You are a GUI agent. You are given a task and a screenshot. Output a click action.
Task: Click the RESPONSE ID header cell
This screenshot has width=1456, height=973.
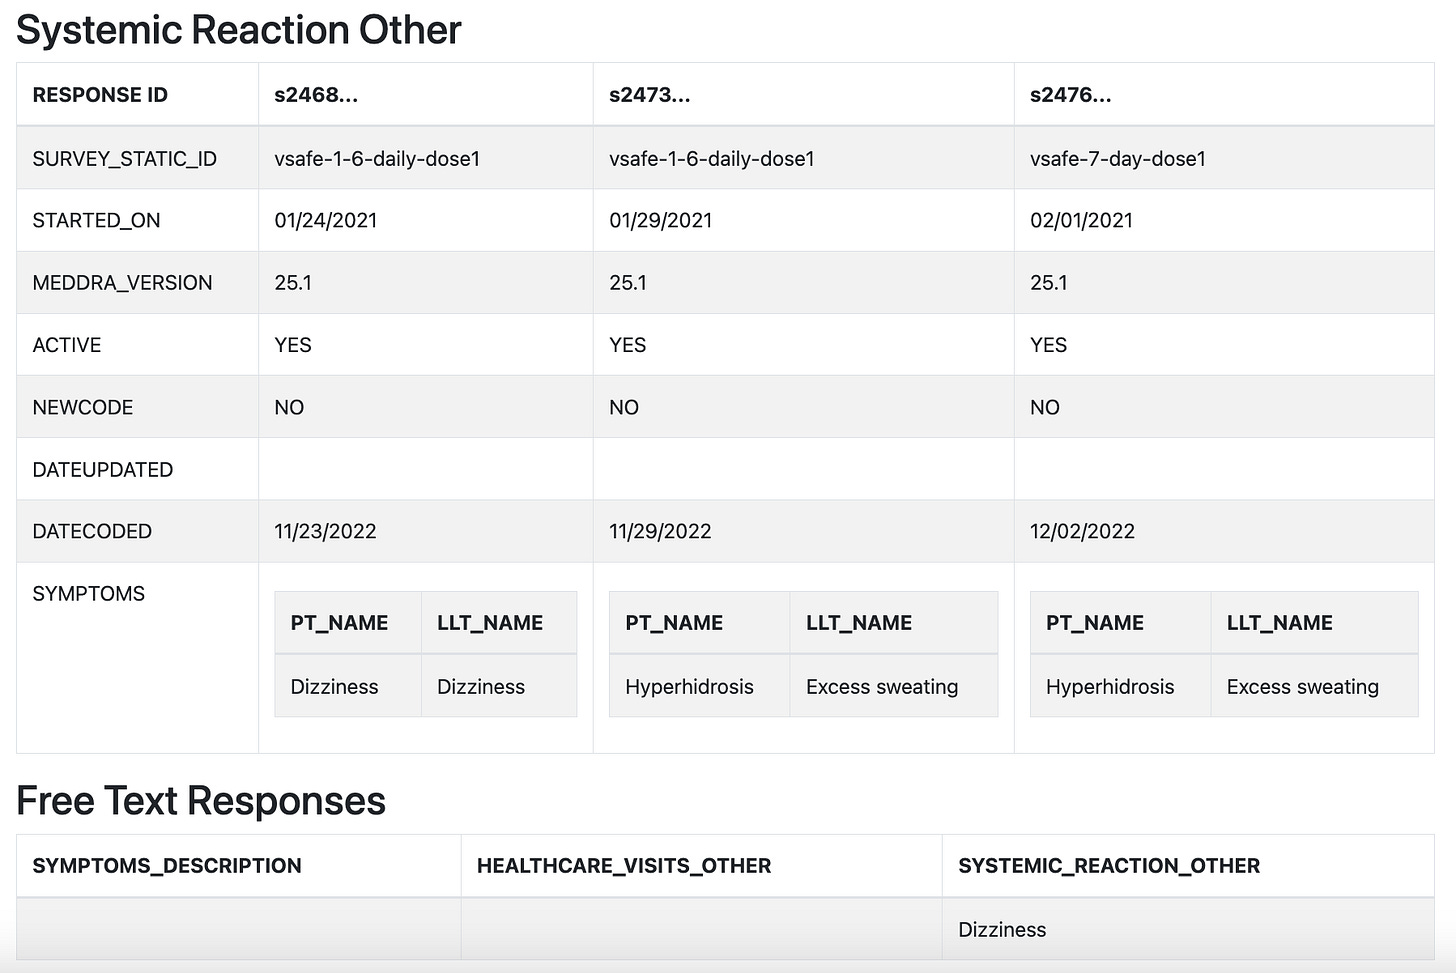pyautogui.click(x=100, y=95)
